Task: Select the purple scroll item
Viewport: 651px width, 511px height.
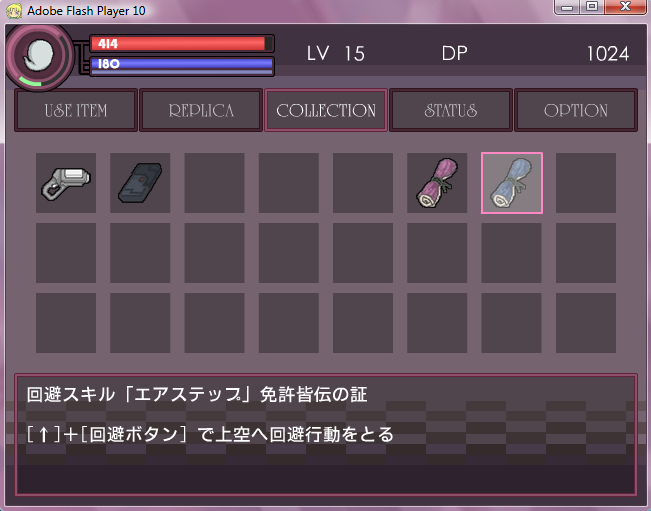Action: (x=437, y=183)
